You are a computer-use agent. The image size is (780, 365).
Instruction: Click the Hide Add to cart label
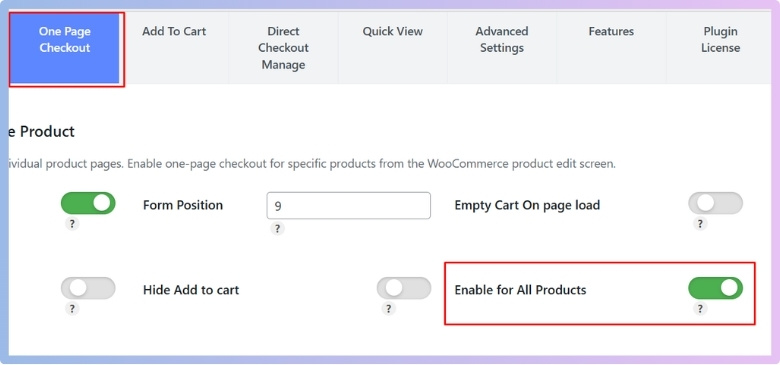[191, 290]
